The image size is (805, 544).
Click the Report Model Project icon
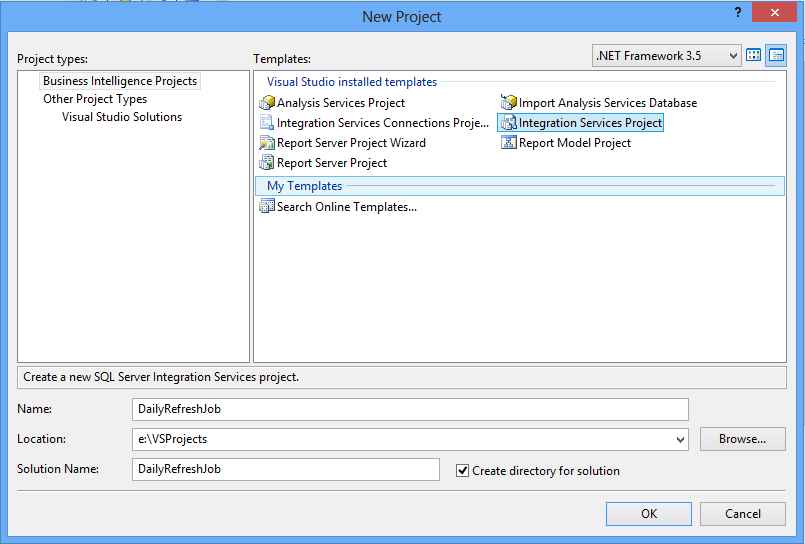coord(508,143)
